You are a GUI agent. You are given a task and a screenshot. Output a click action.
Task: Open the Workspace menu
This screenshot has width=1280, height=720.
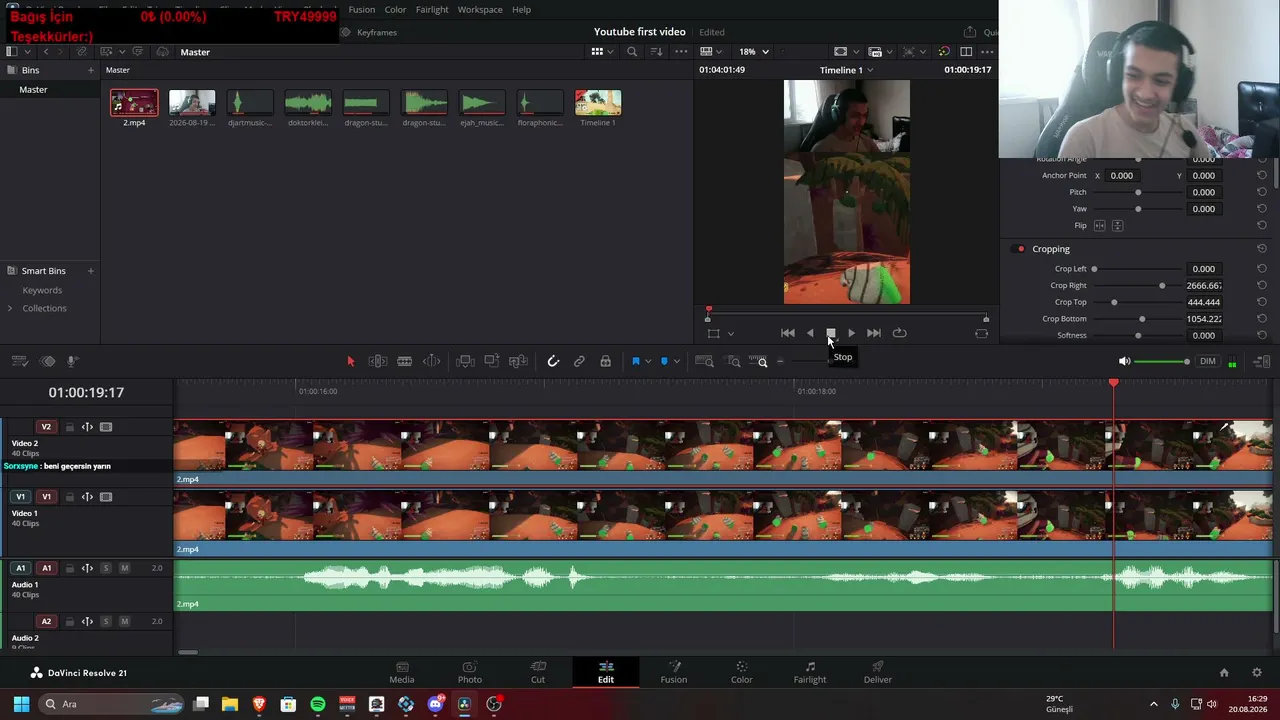(480, 10)
